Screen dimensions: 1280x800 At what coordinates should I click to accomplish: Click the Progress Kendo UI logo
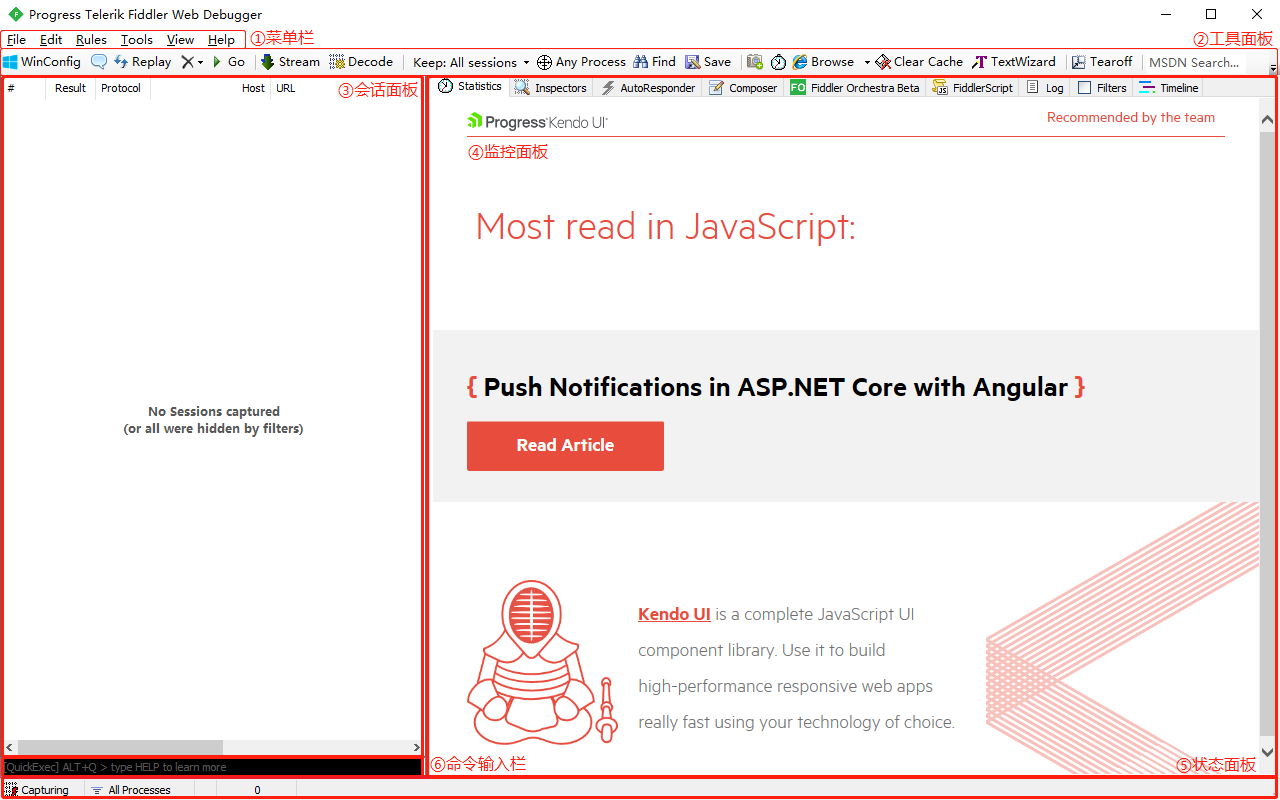(x=537, y=122)
